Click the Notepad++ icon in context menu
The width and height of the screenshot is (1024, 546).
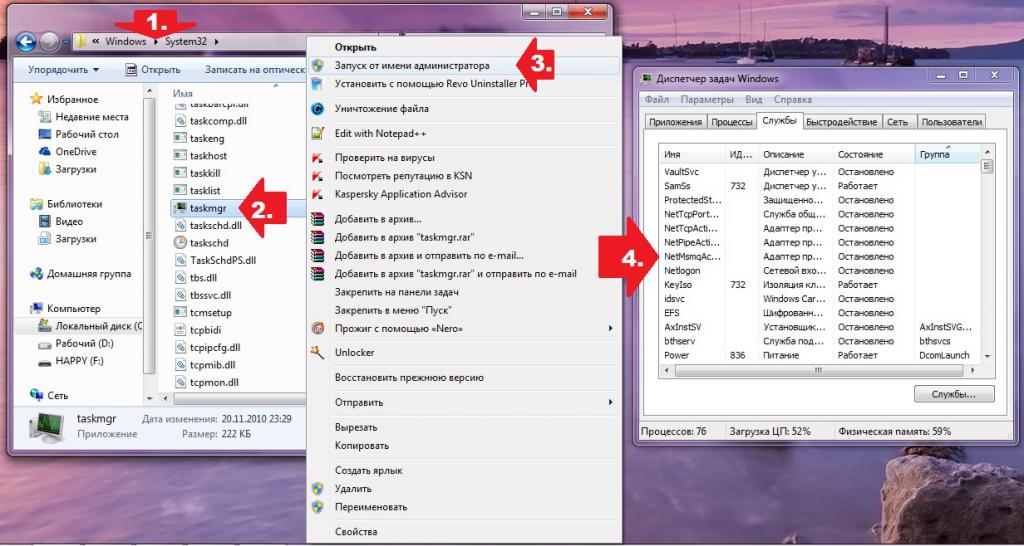click(x=317, y=133)
